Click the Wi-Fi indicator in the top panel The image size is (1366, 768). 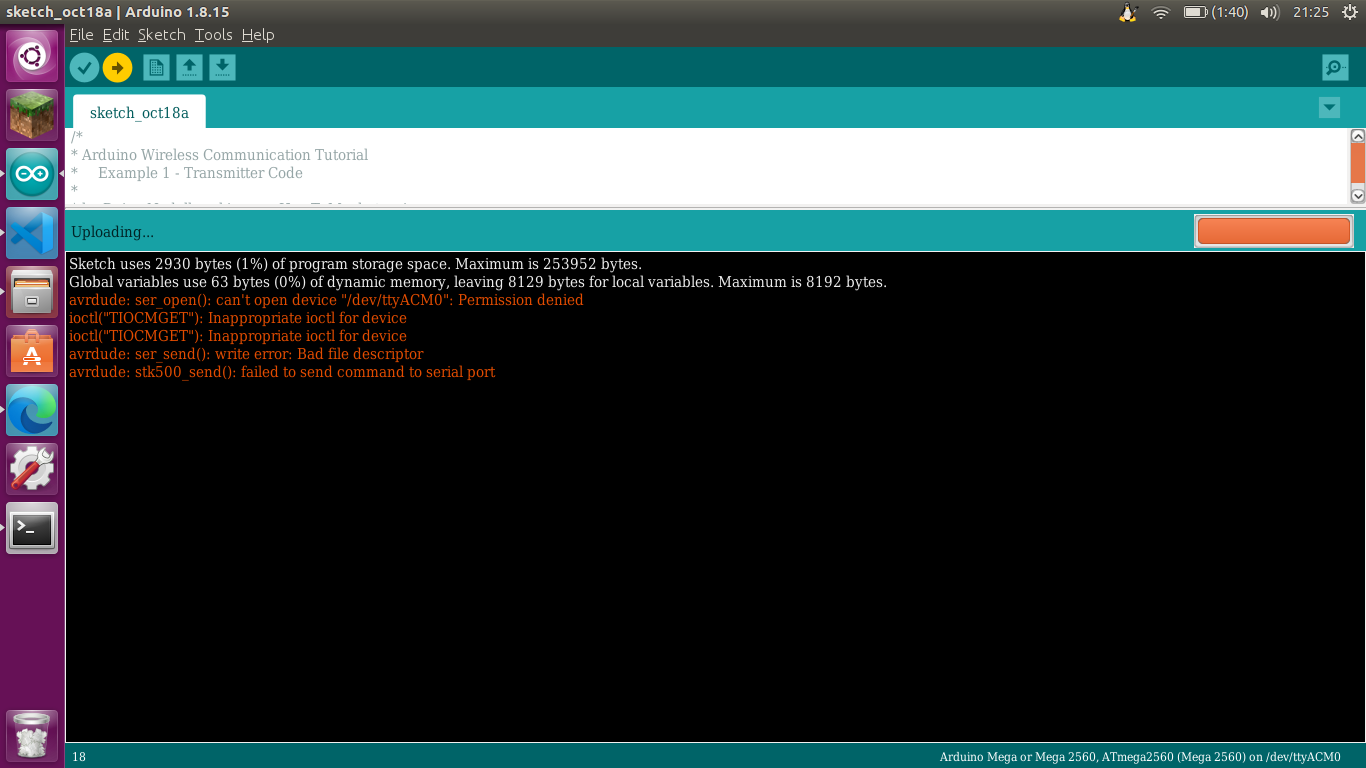1159,12
